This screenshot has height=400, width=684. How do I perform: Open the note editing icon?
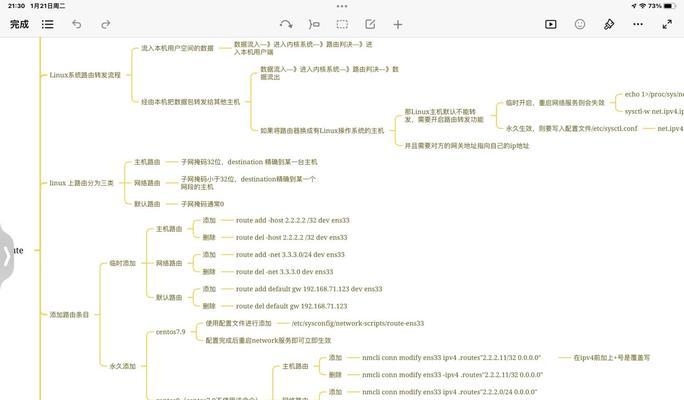(370, 24)
